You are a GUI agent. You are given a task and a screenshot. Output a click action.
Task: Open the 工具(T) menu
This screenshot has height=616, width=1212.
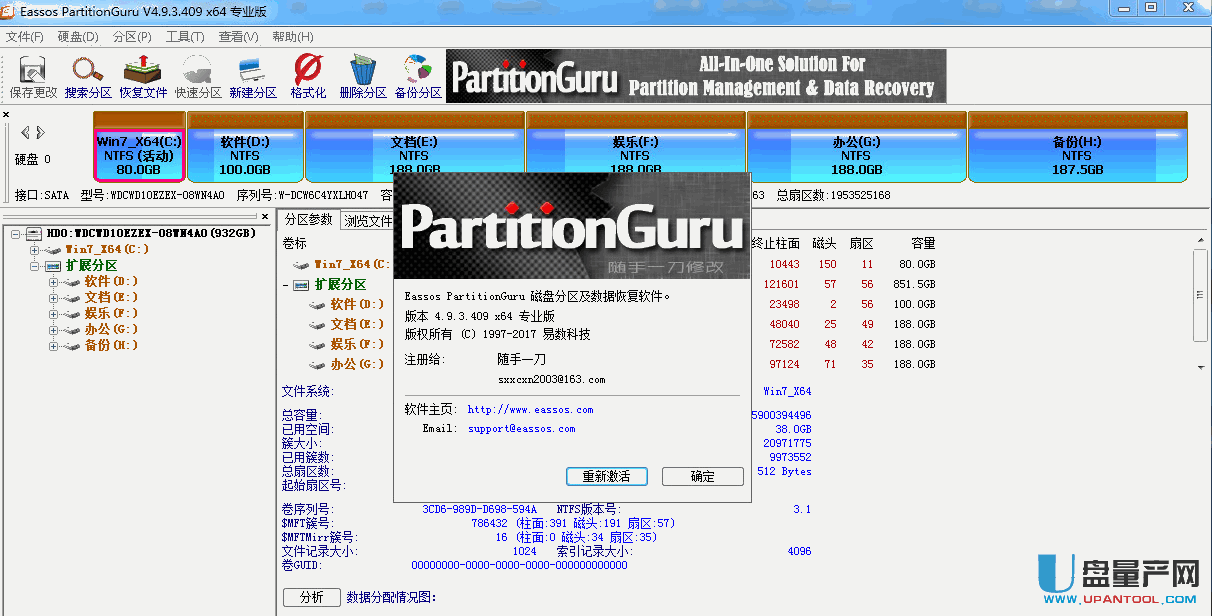(185, 37)
